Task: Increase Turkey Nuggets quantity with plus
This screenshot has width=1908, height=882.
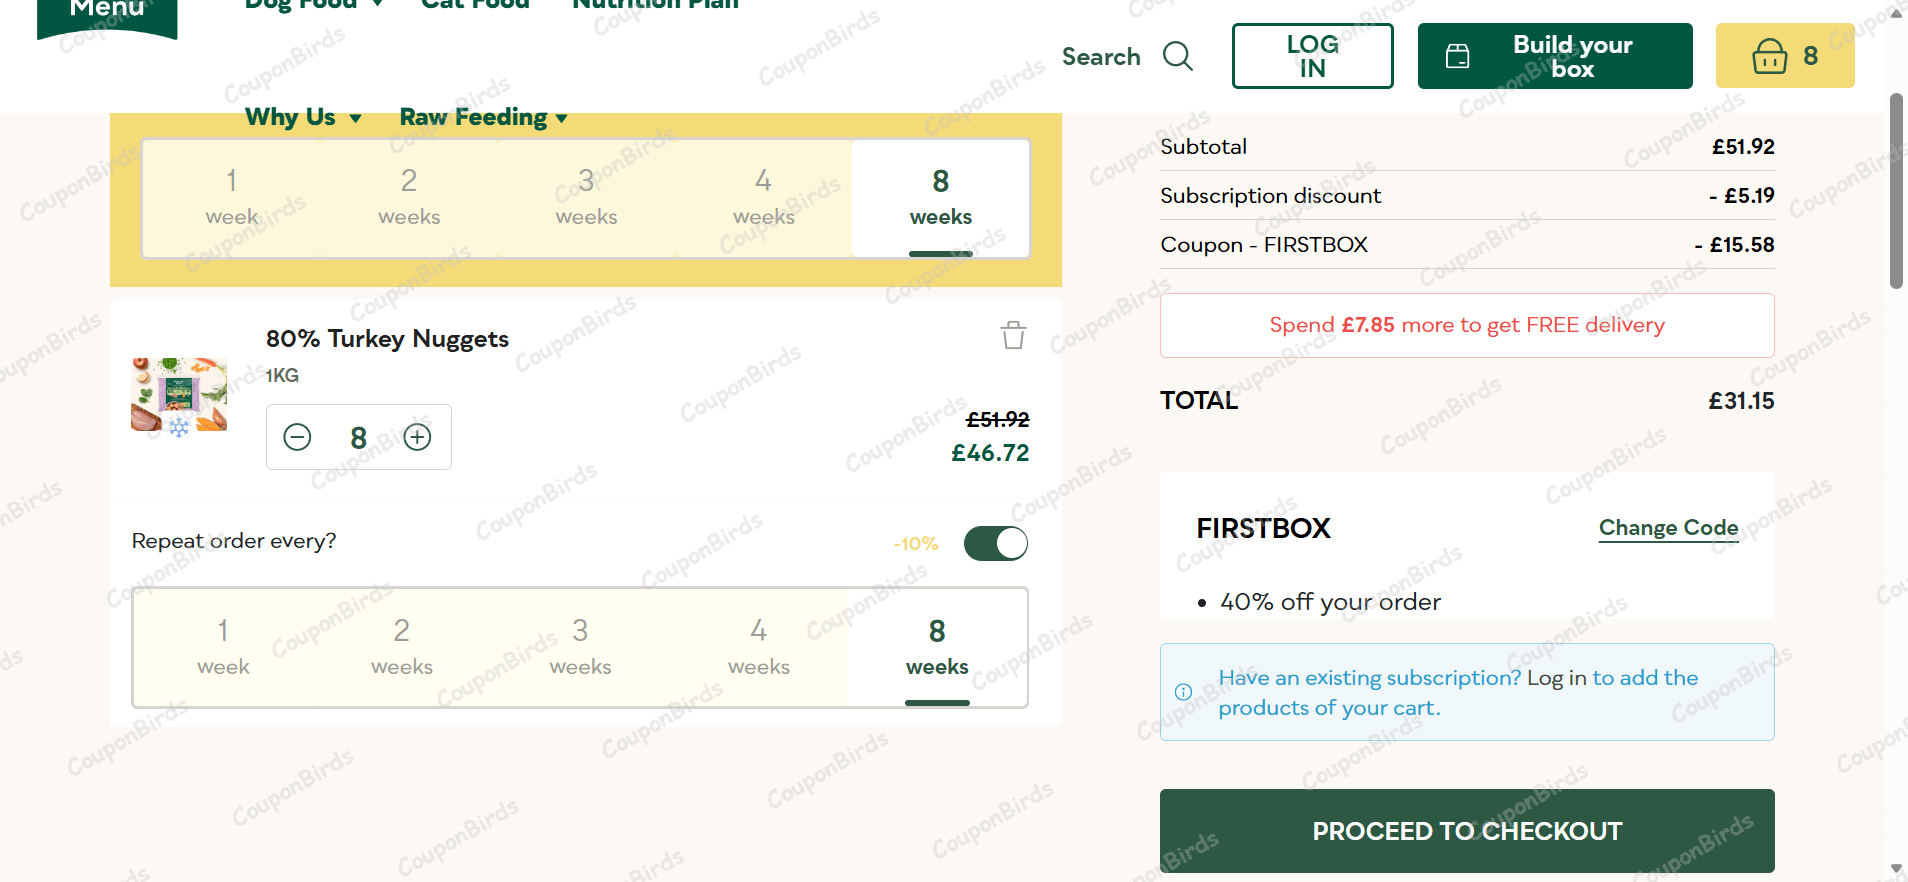Action: (x=417, y=437)
